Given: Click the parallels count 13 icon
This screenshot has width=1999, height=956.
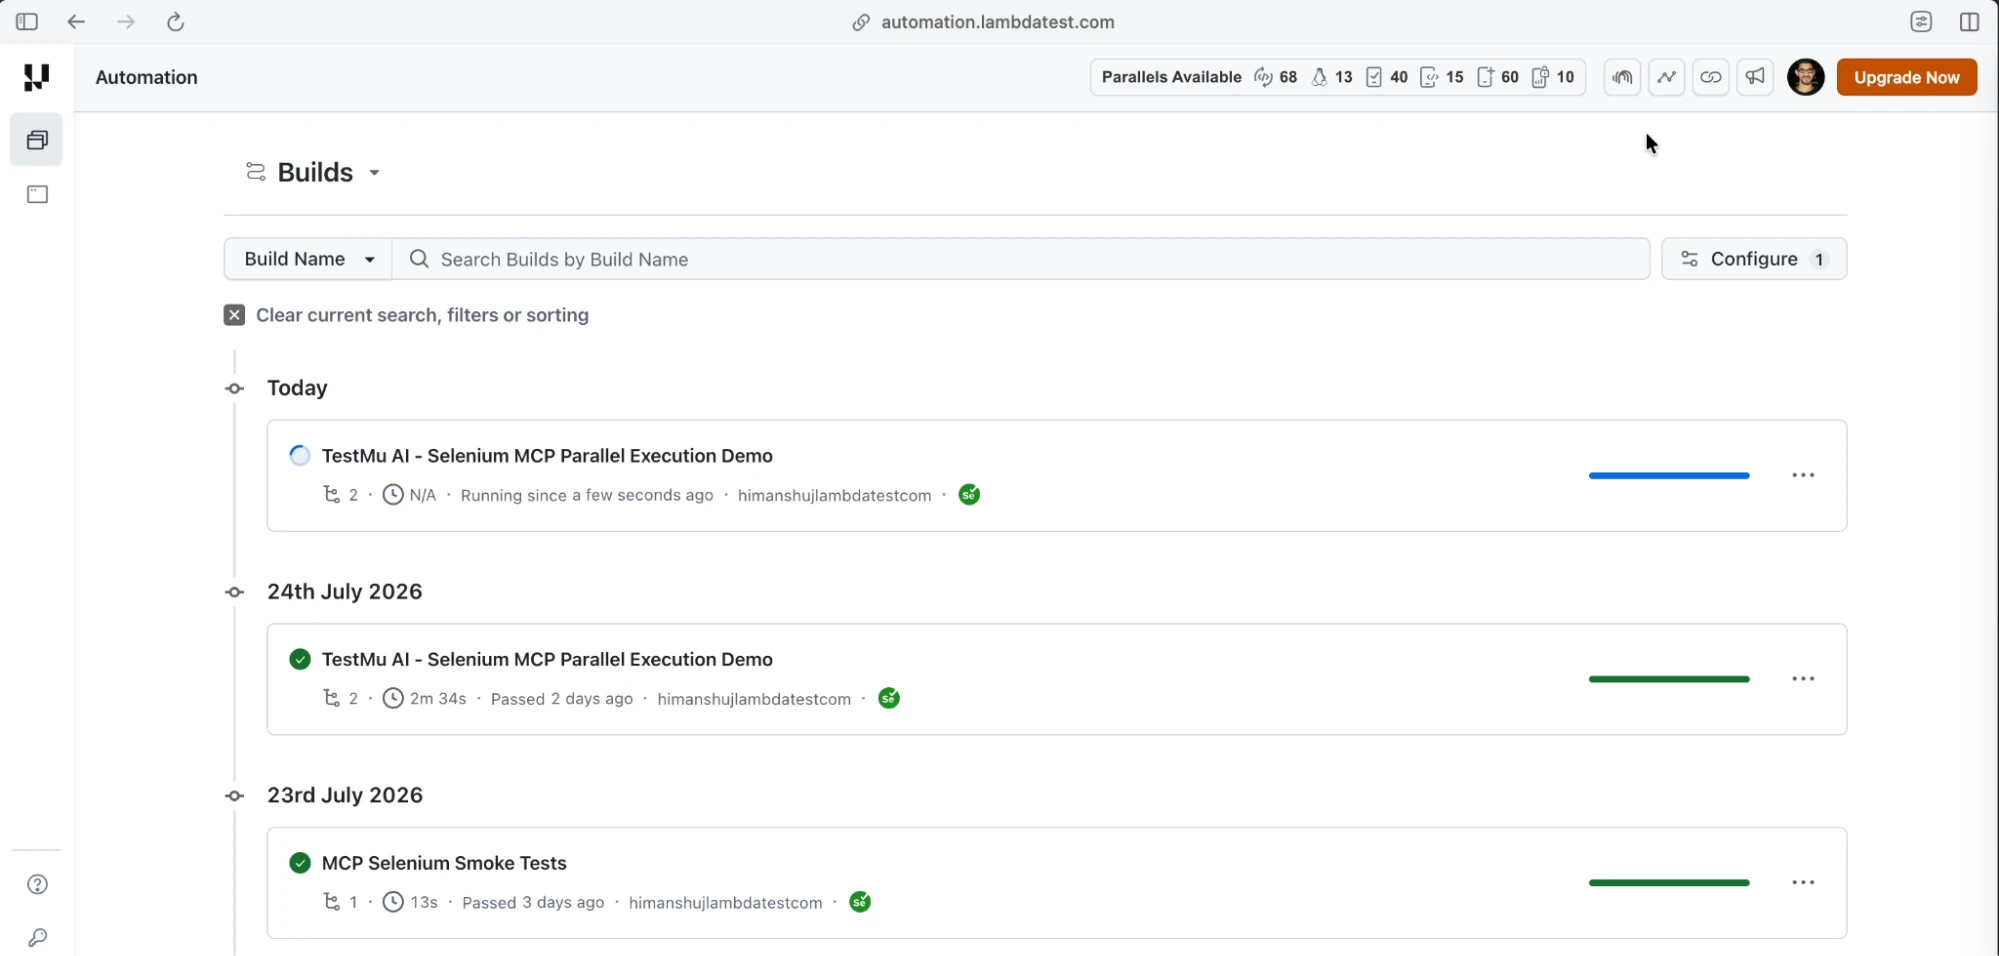Looking at the screenshot, I should pos(1319,77).
